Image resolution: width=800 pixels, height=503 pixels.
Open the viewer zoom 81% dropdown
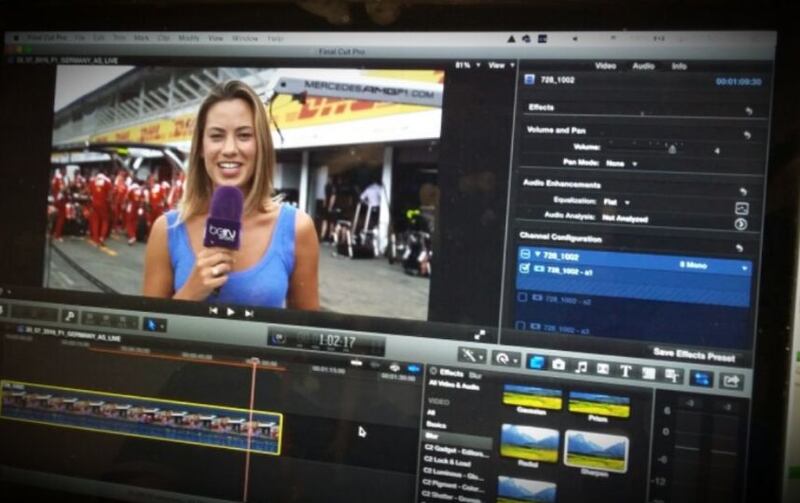[x=468, y=65]
